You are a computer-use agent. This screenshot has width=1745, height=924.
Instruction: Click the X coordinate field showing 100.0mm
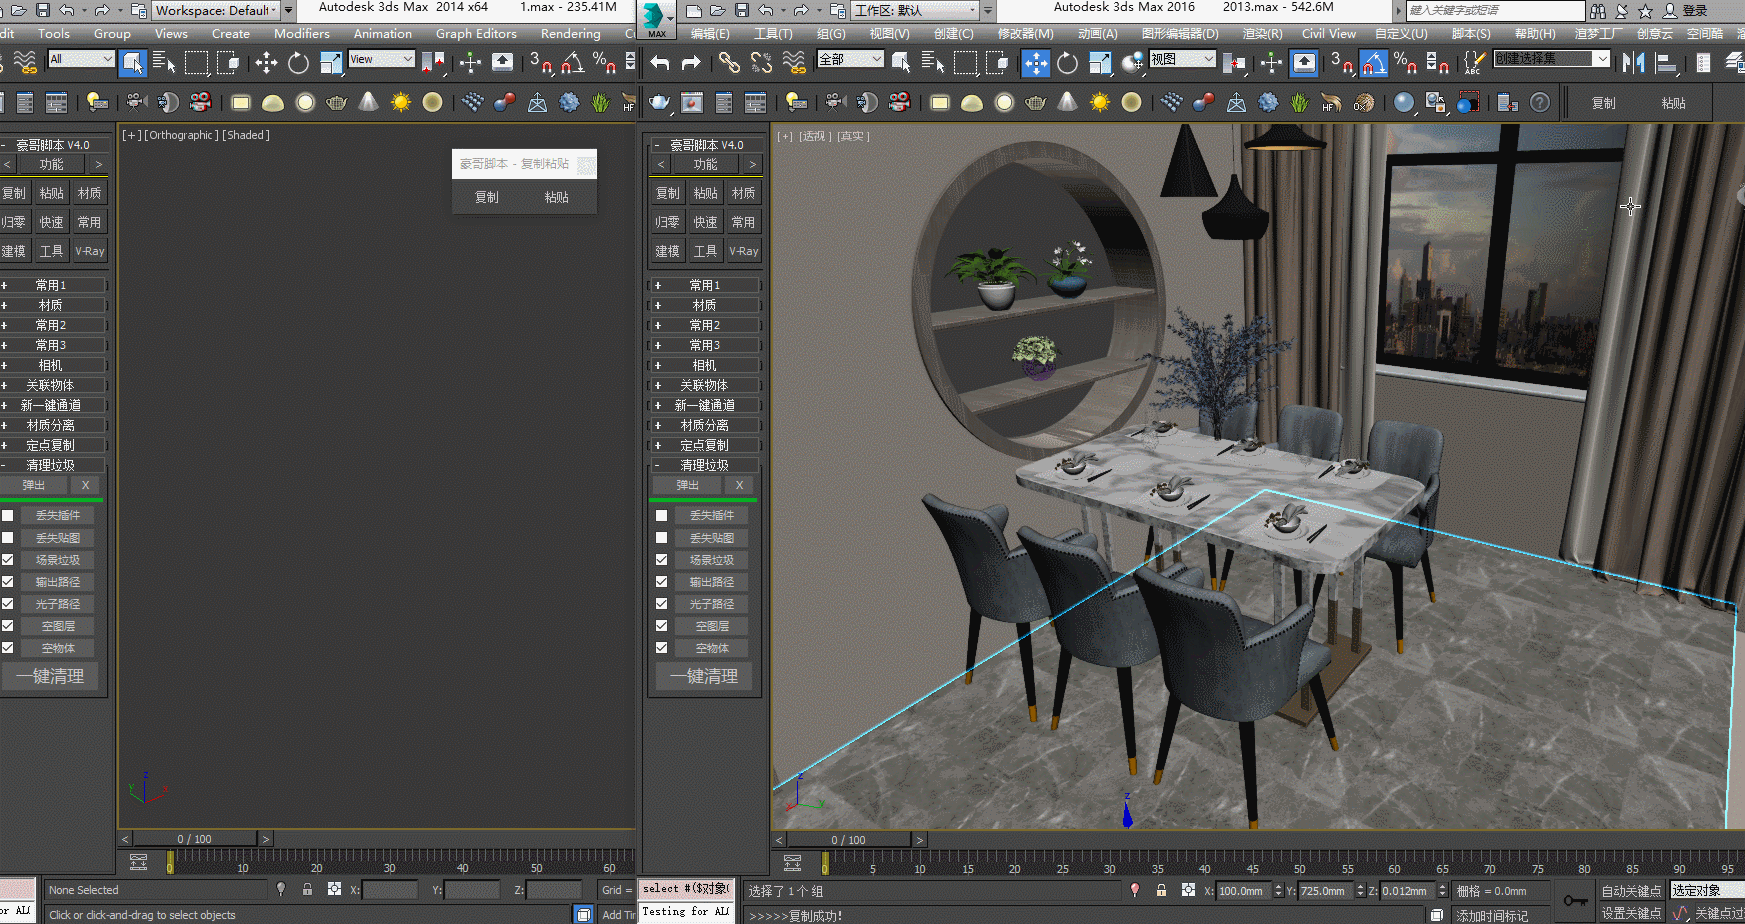[1243, 890]
